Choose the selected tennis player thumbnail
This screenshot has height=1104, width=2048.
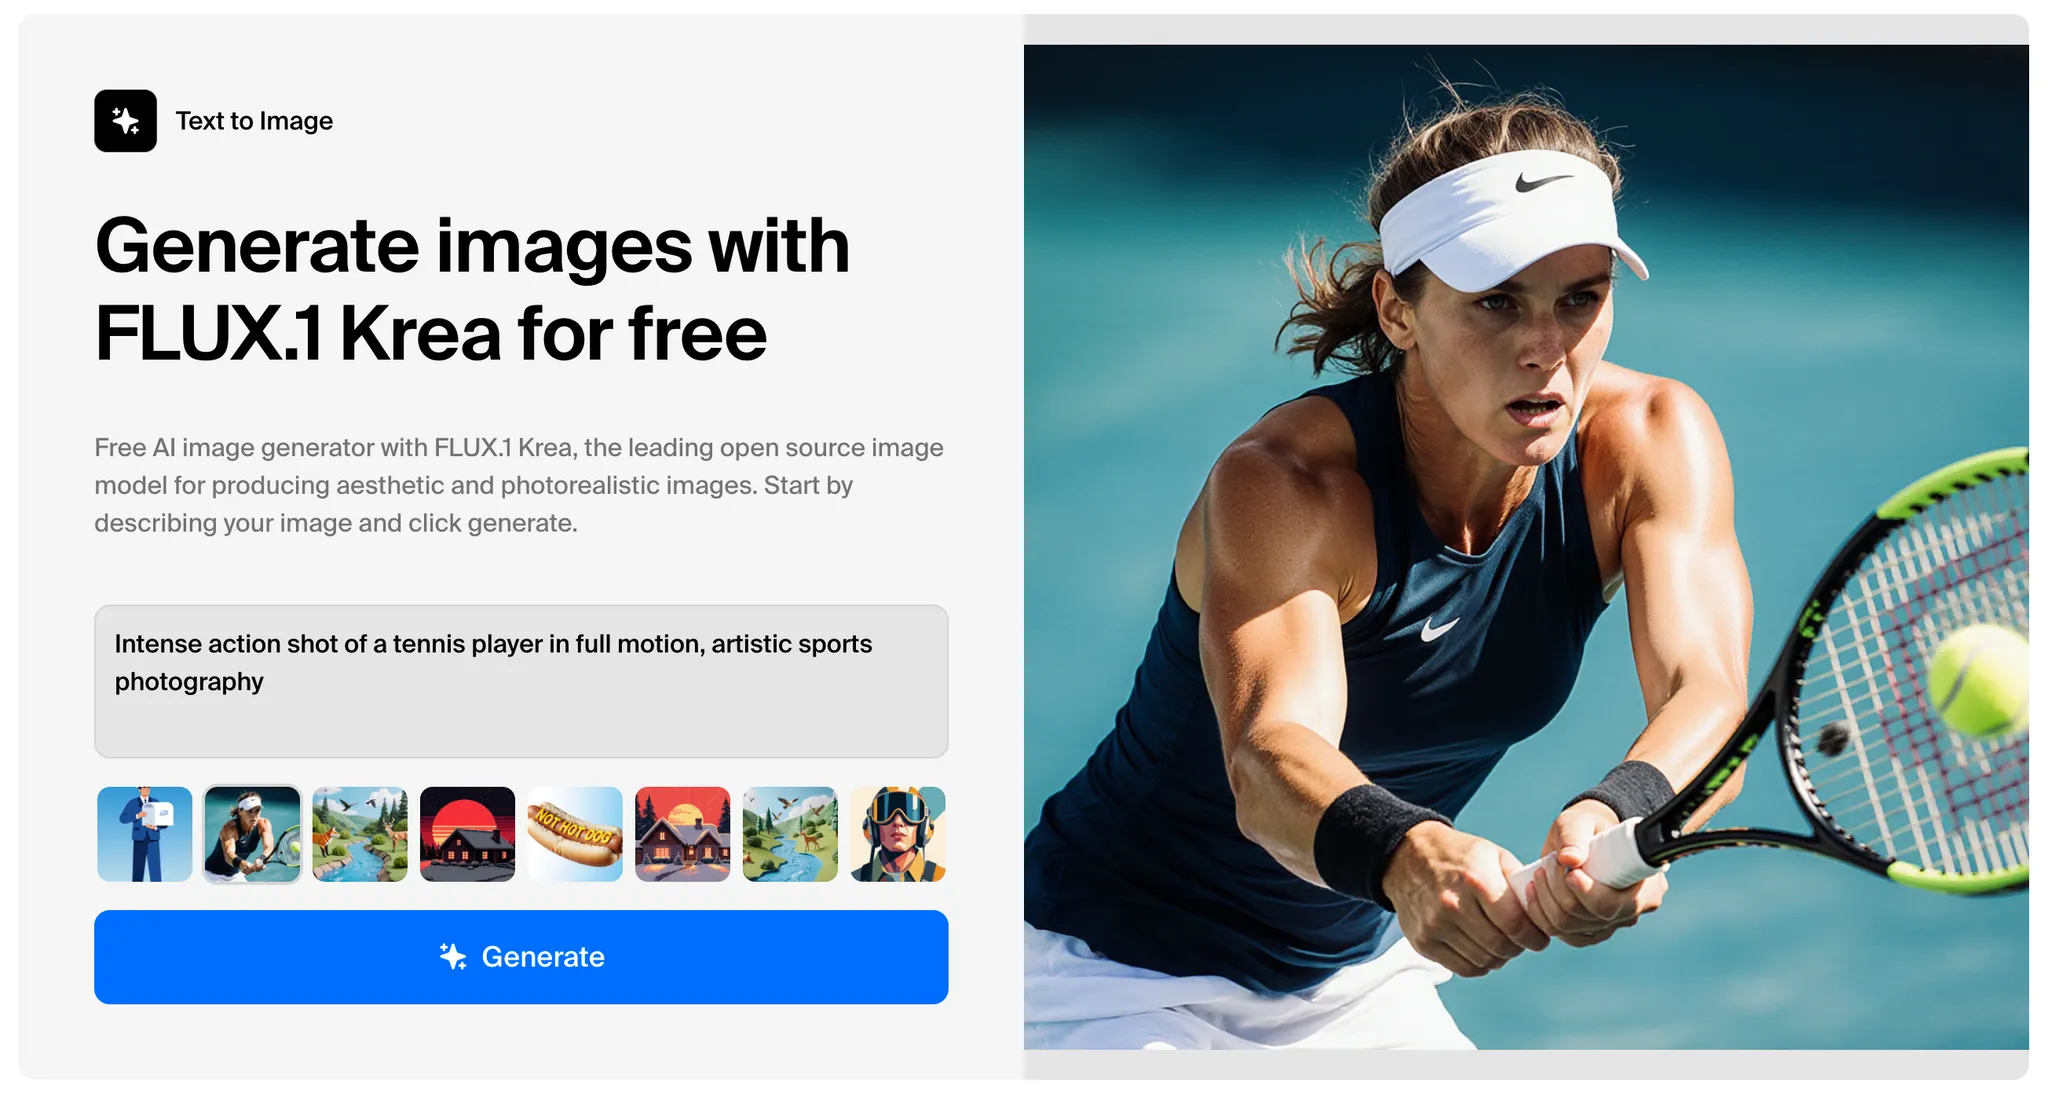pyautogui.click(x=252, y=834)
